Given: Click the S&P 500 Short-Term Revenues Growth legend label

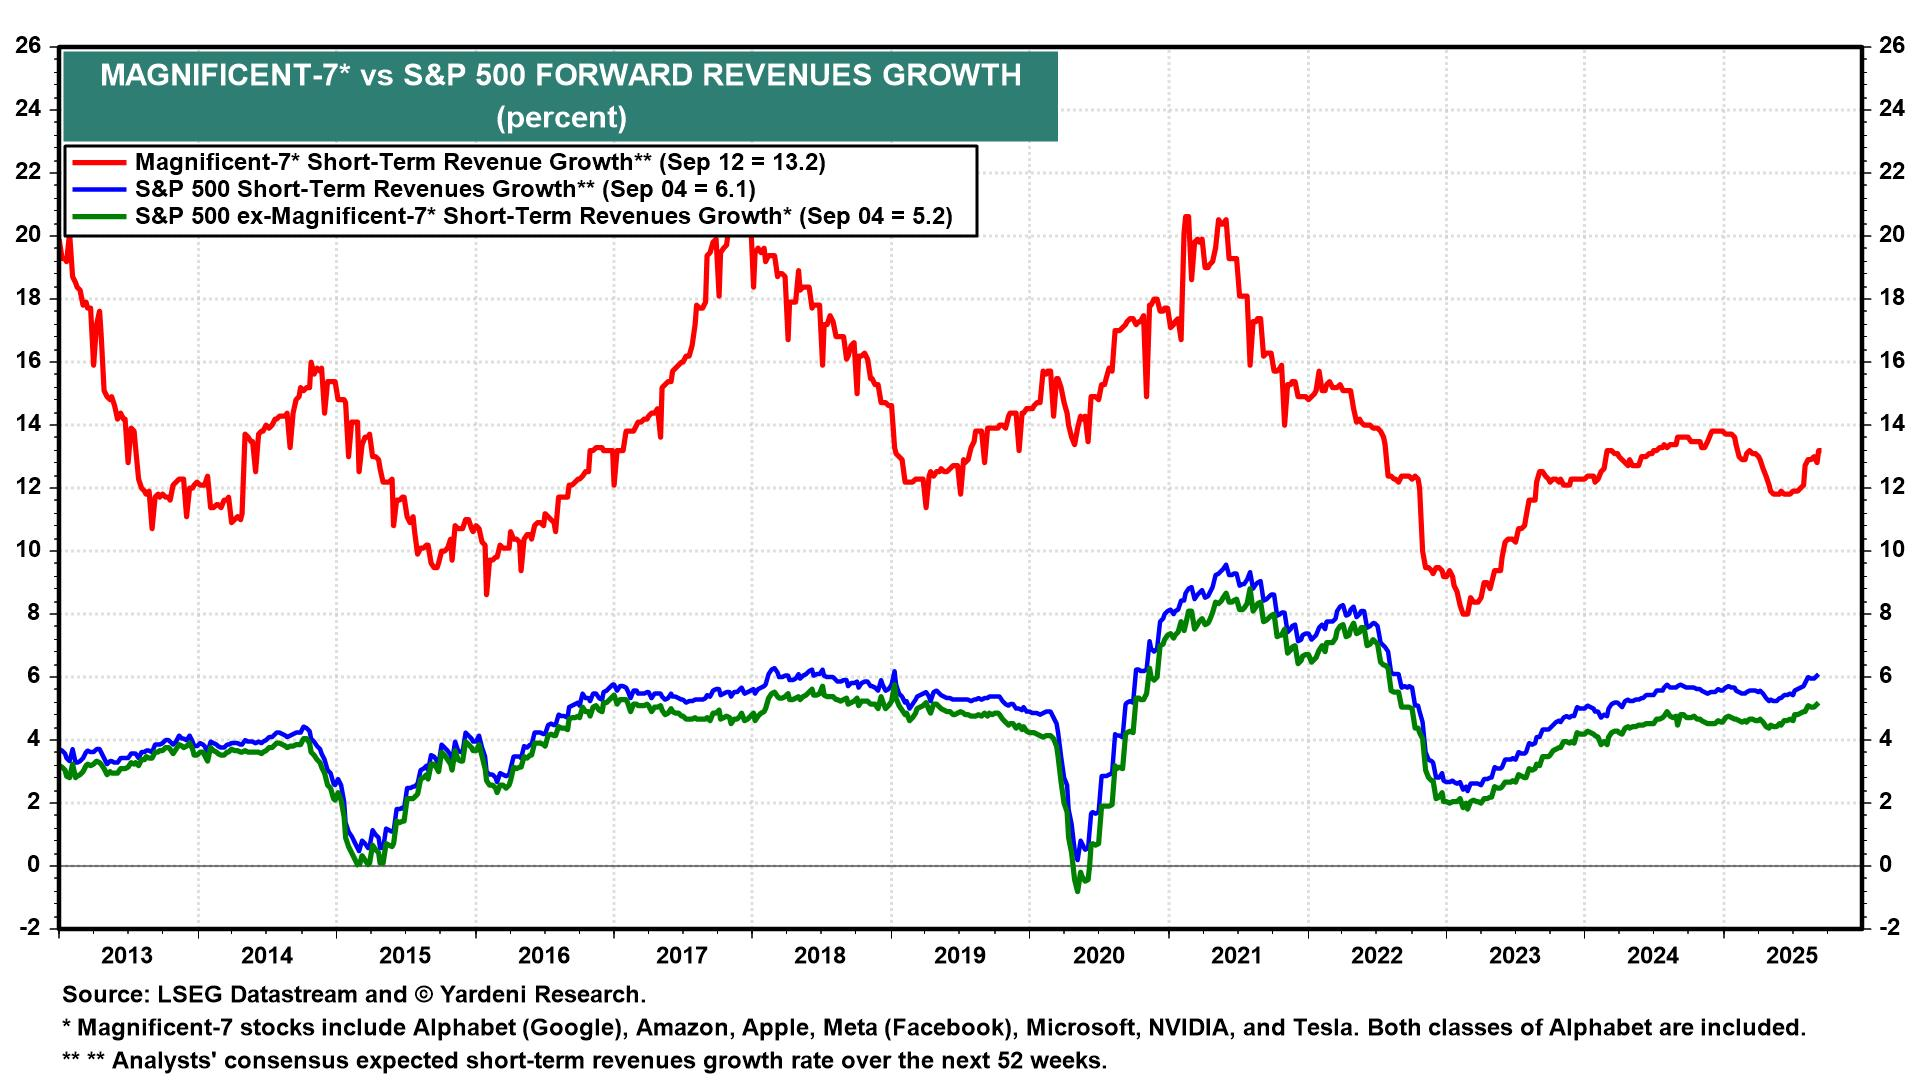Looking at the screenshot, I should [445, 189].
